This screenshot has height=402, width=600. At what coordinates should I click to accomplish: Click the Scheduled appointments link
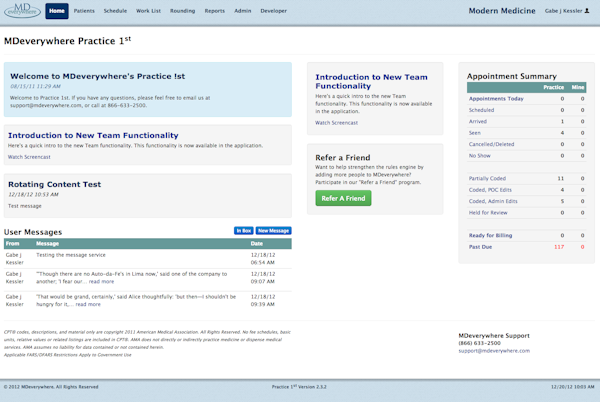click(x=481, y=110)
